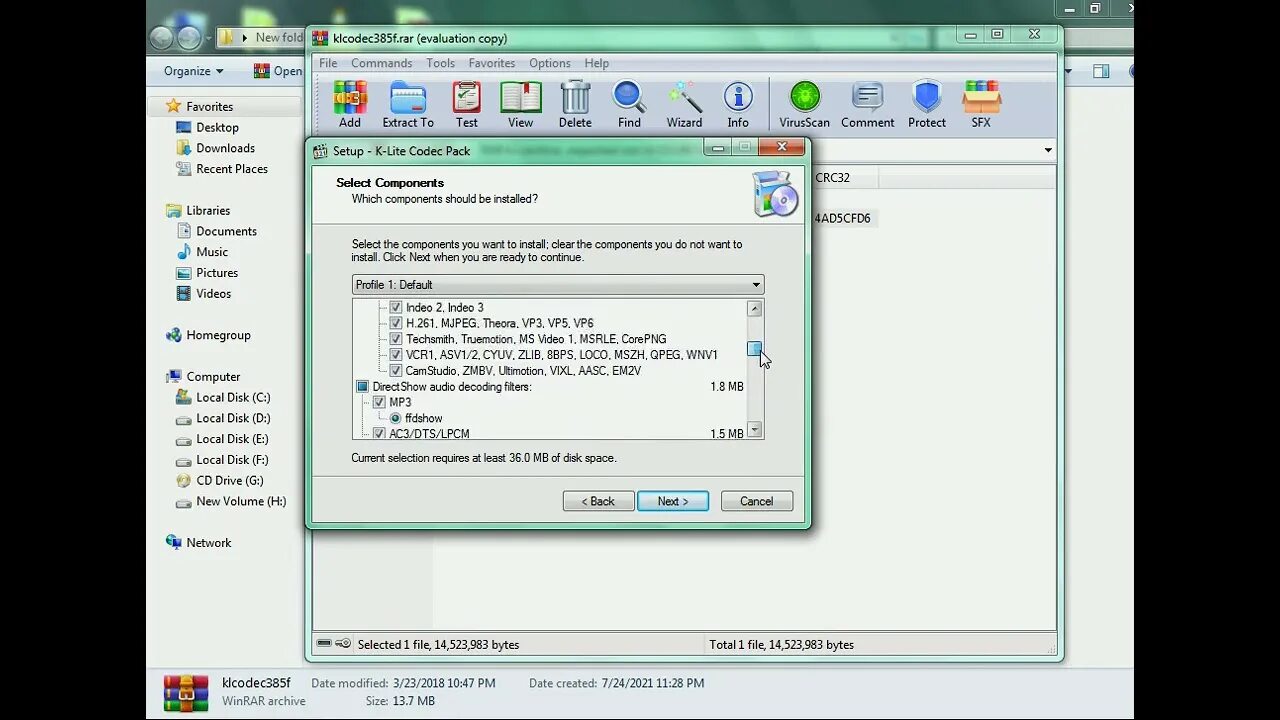1280x720 pixels.
Task: Open Videos library
Action: 213,294
